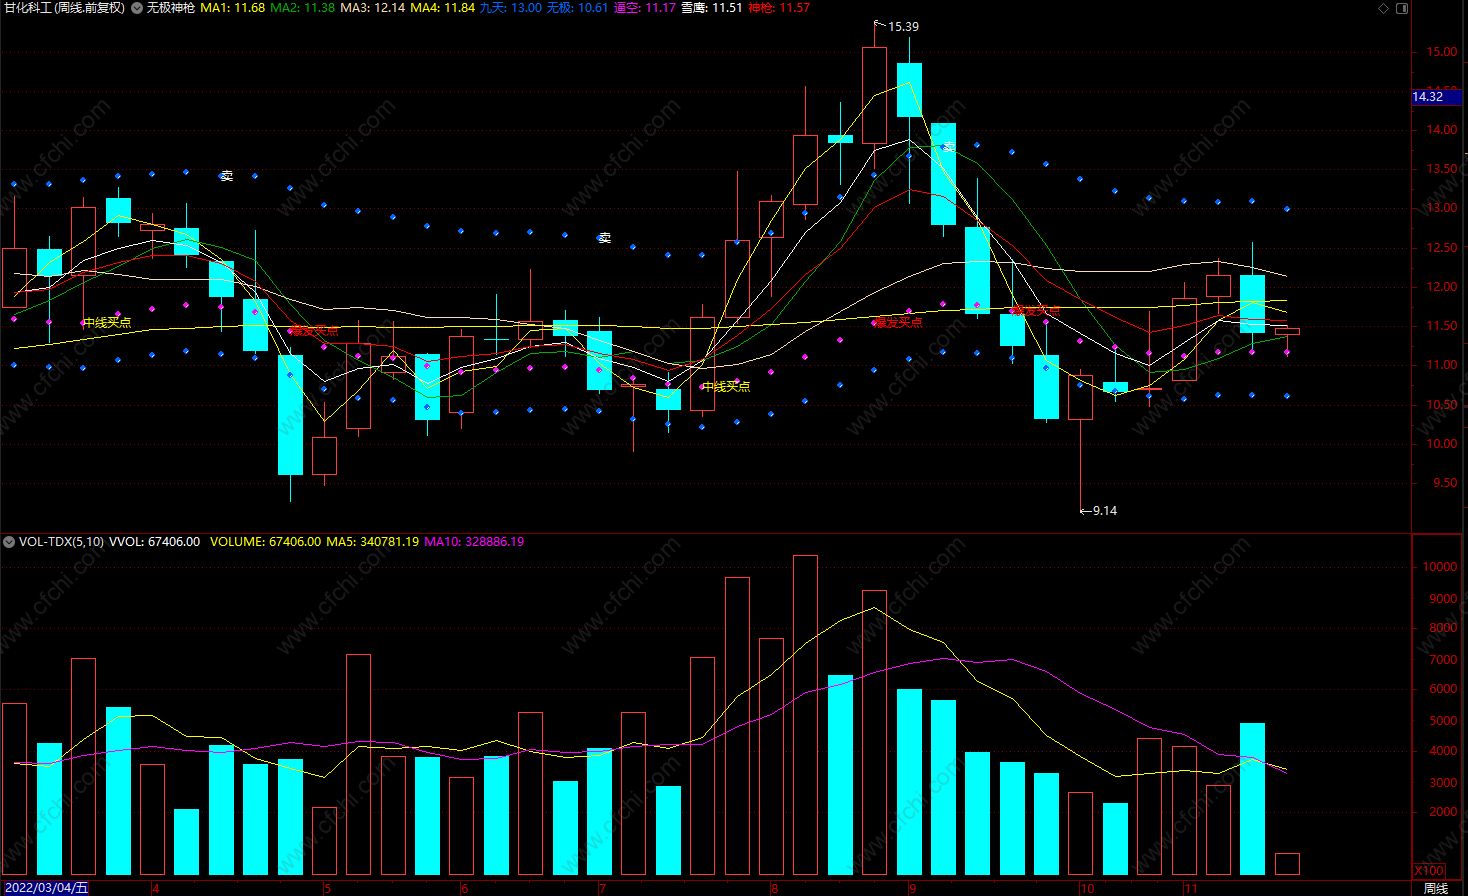This screenshot has height=896, width=1468.
Task: Click the red 神枪: 11.57 value
Action: [x=778, y=8]
